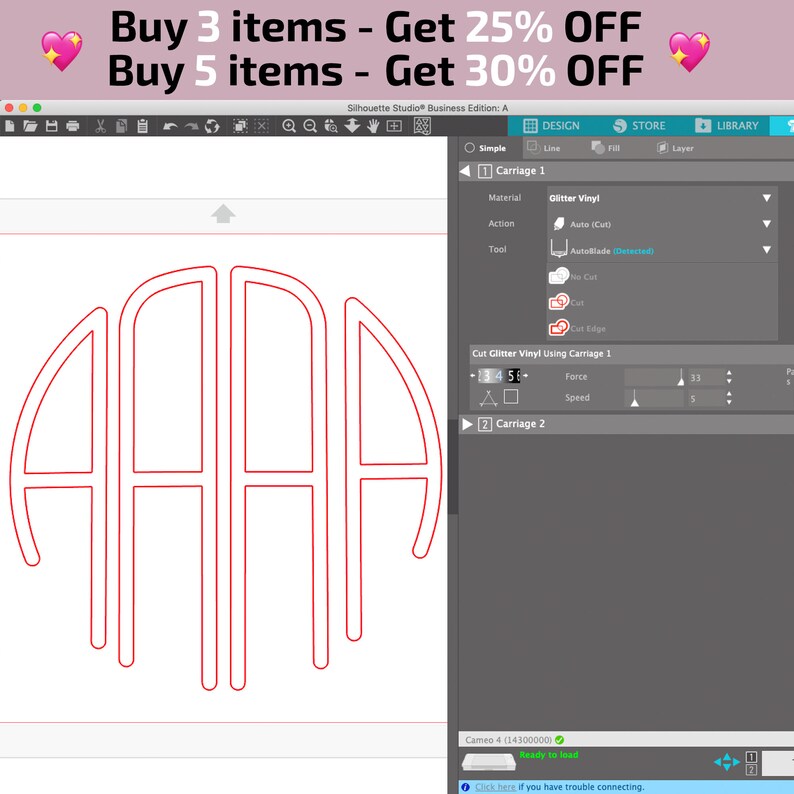Select the Simple radio option
Image resolution: width=794 pixels, height=794 pixels.
coord(485,148)
